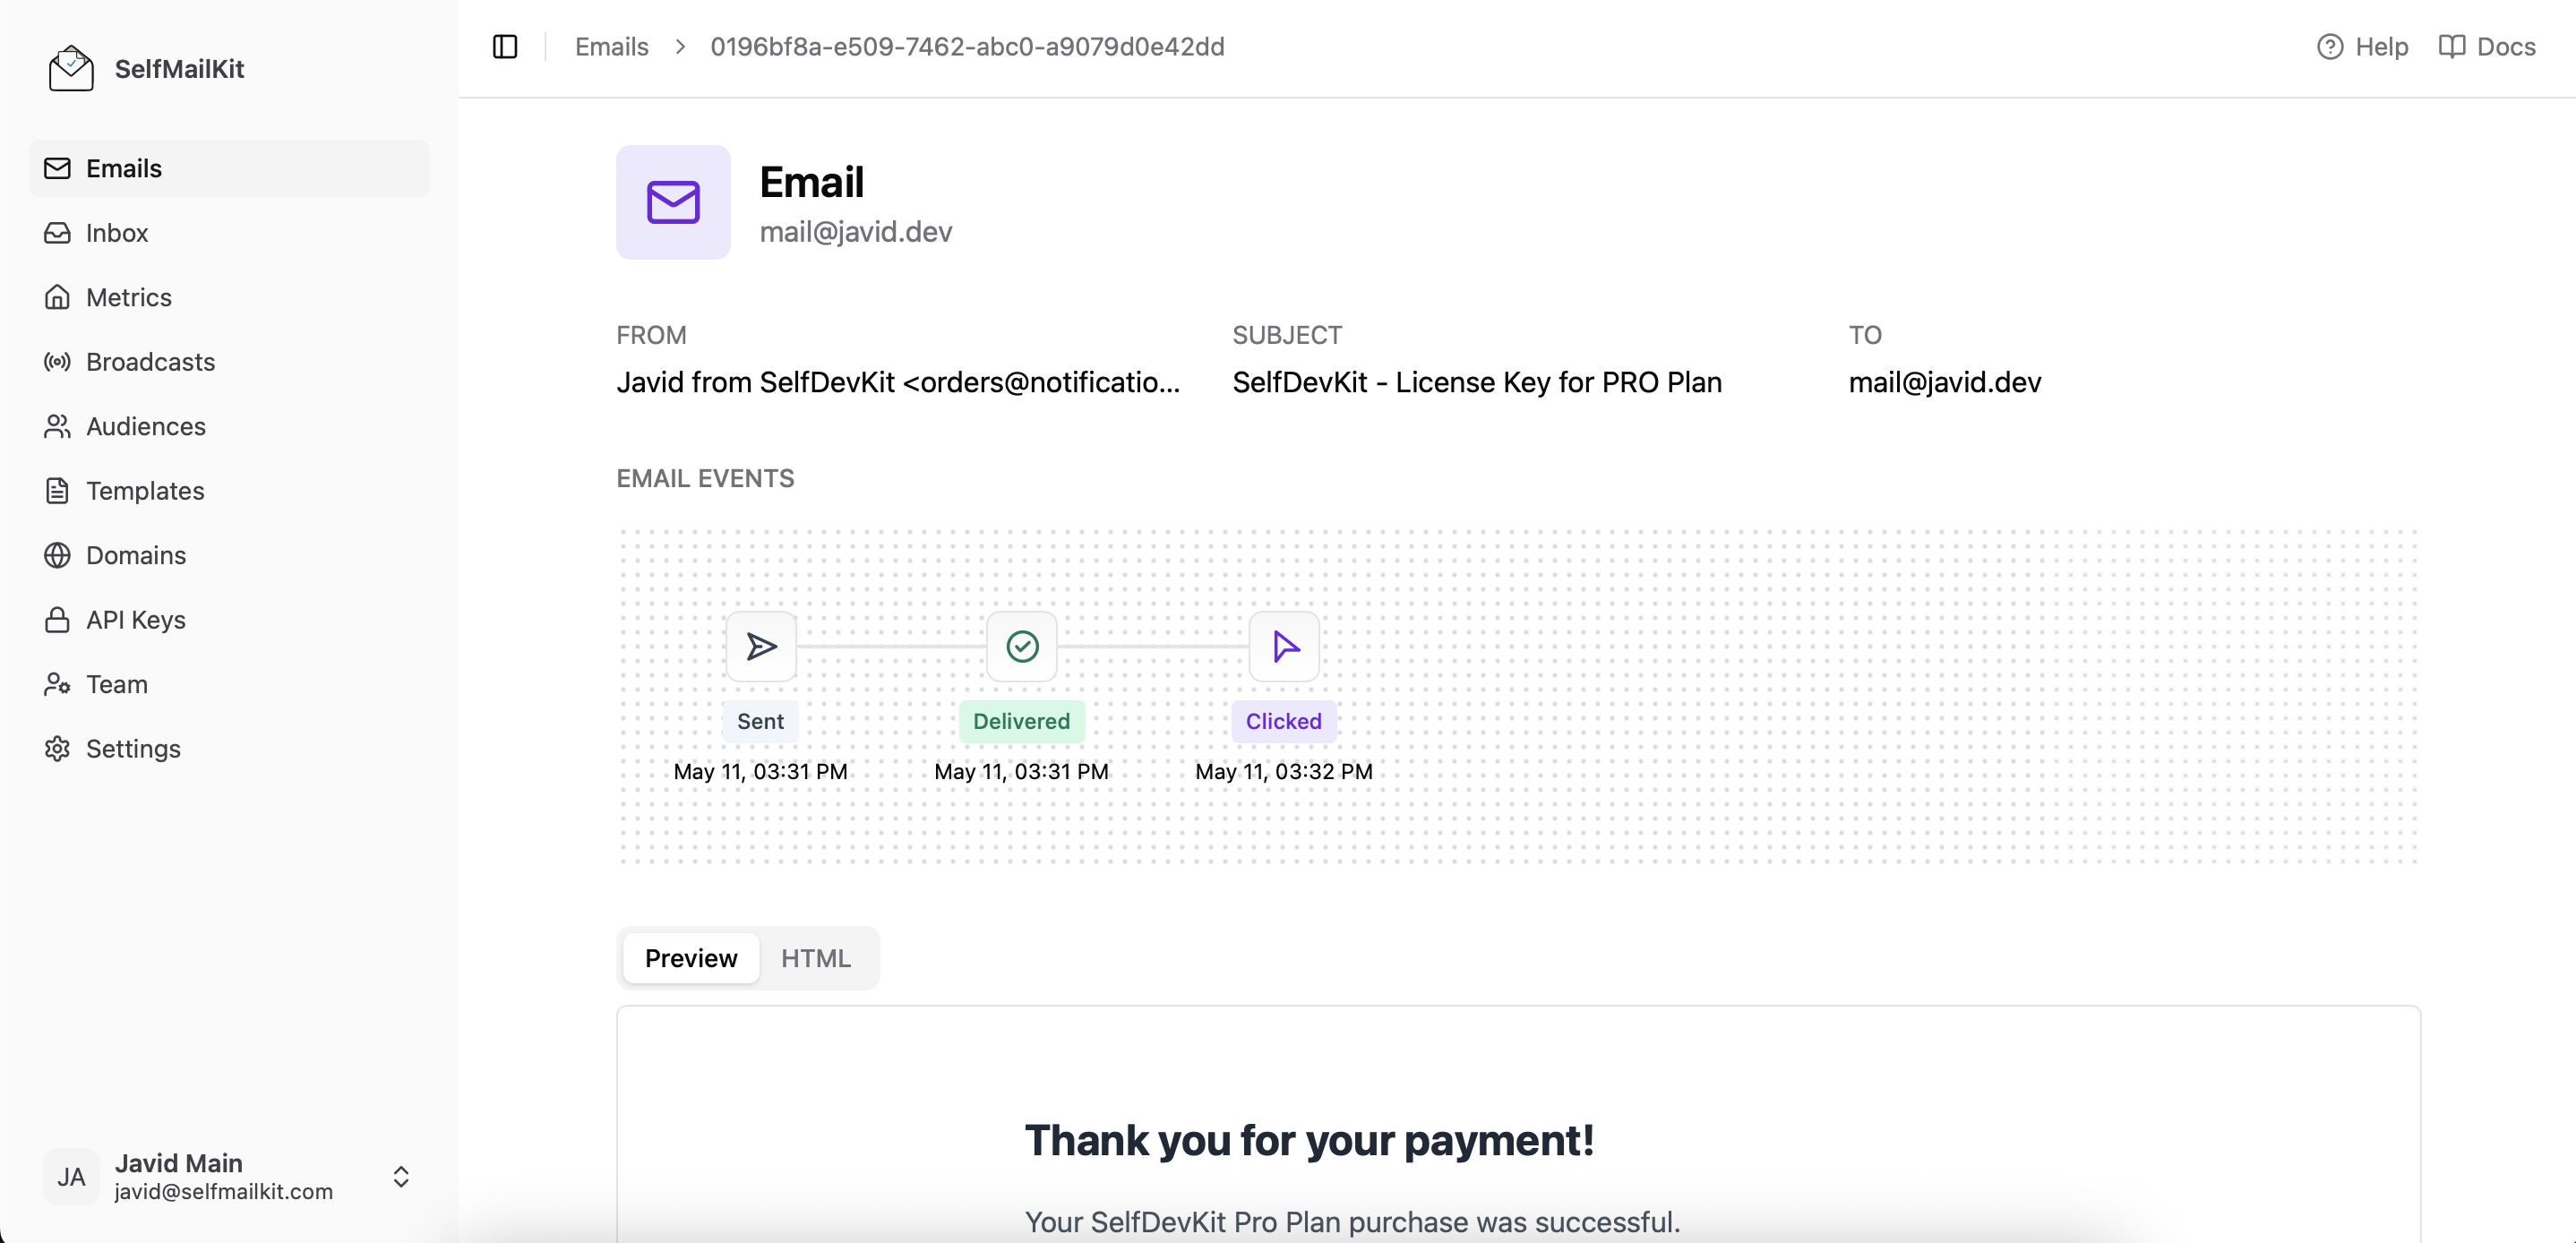The height and width of the screenshot is (1243, 2576).
Task: Click the Audiences people sidebar icon
Action: pyautogui.click(x=57, y=426)
